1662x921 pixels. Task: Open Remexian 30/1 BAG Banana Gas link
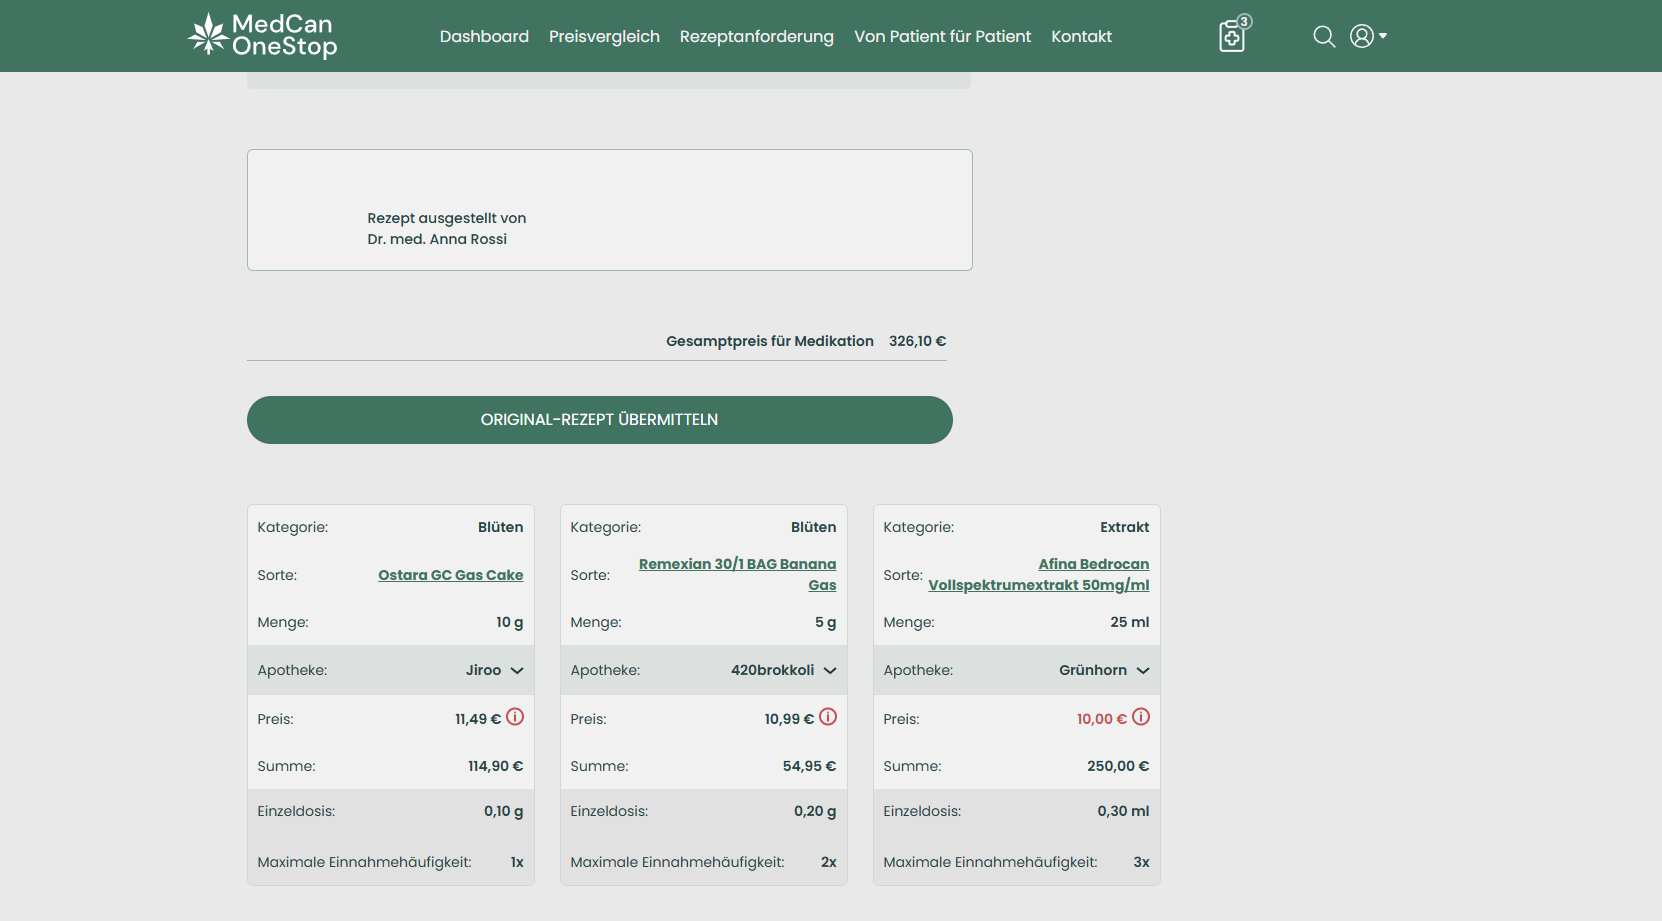[x=737, y=565]
